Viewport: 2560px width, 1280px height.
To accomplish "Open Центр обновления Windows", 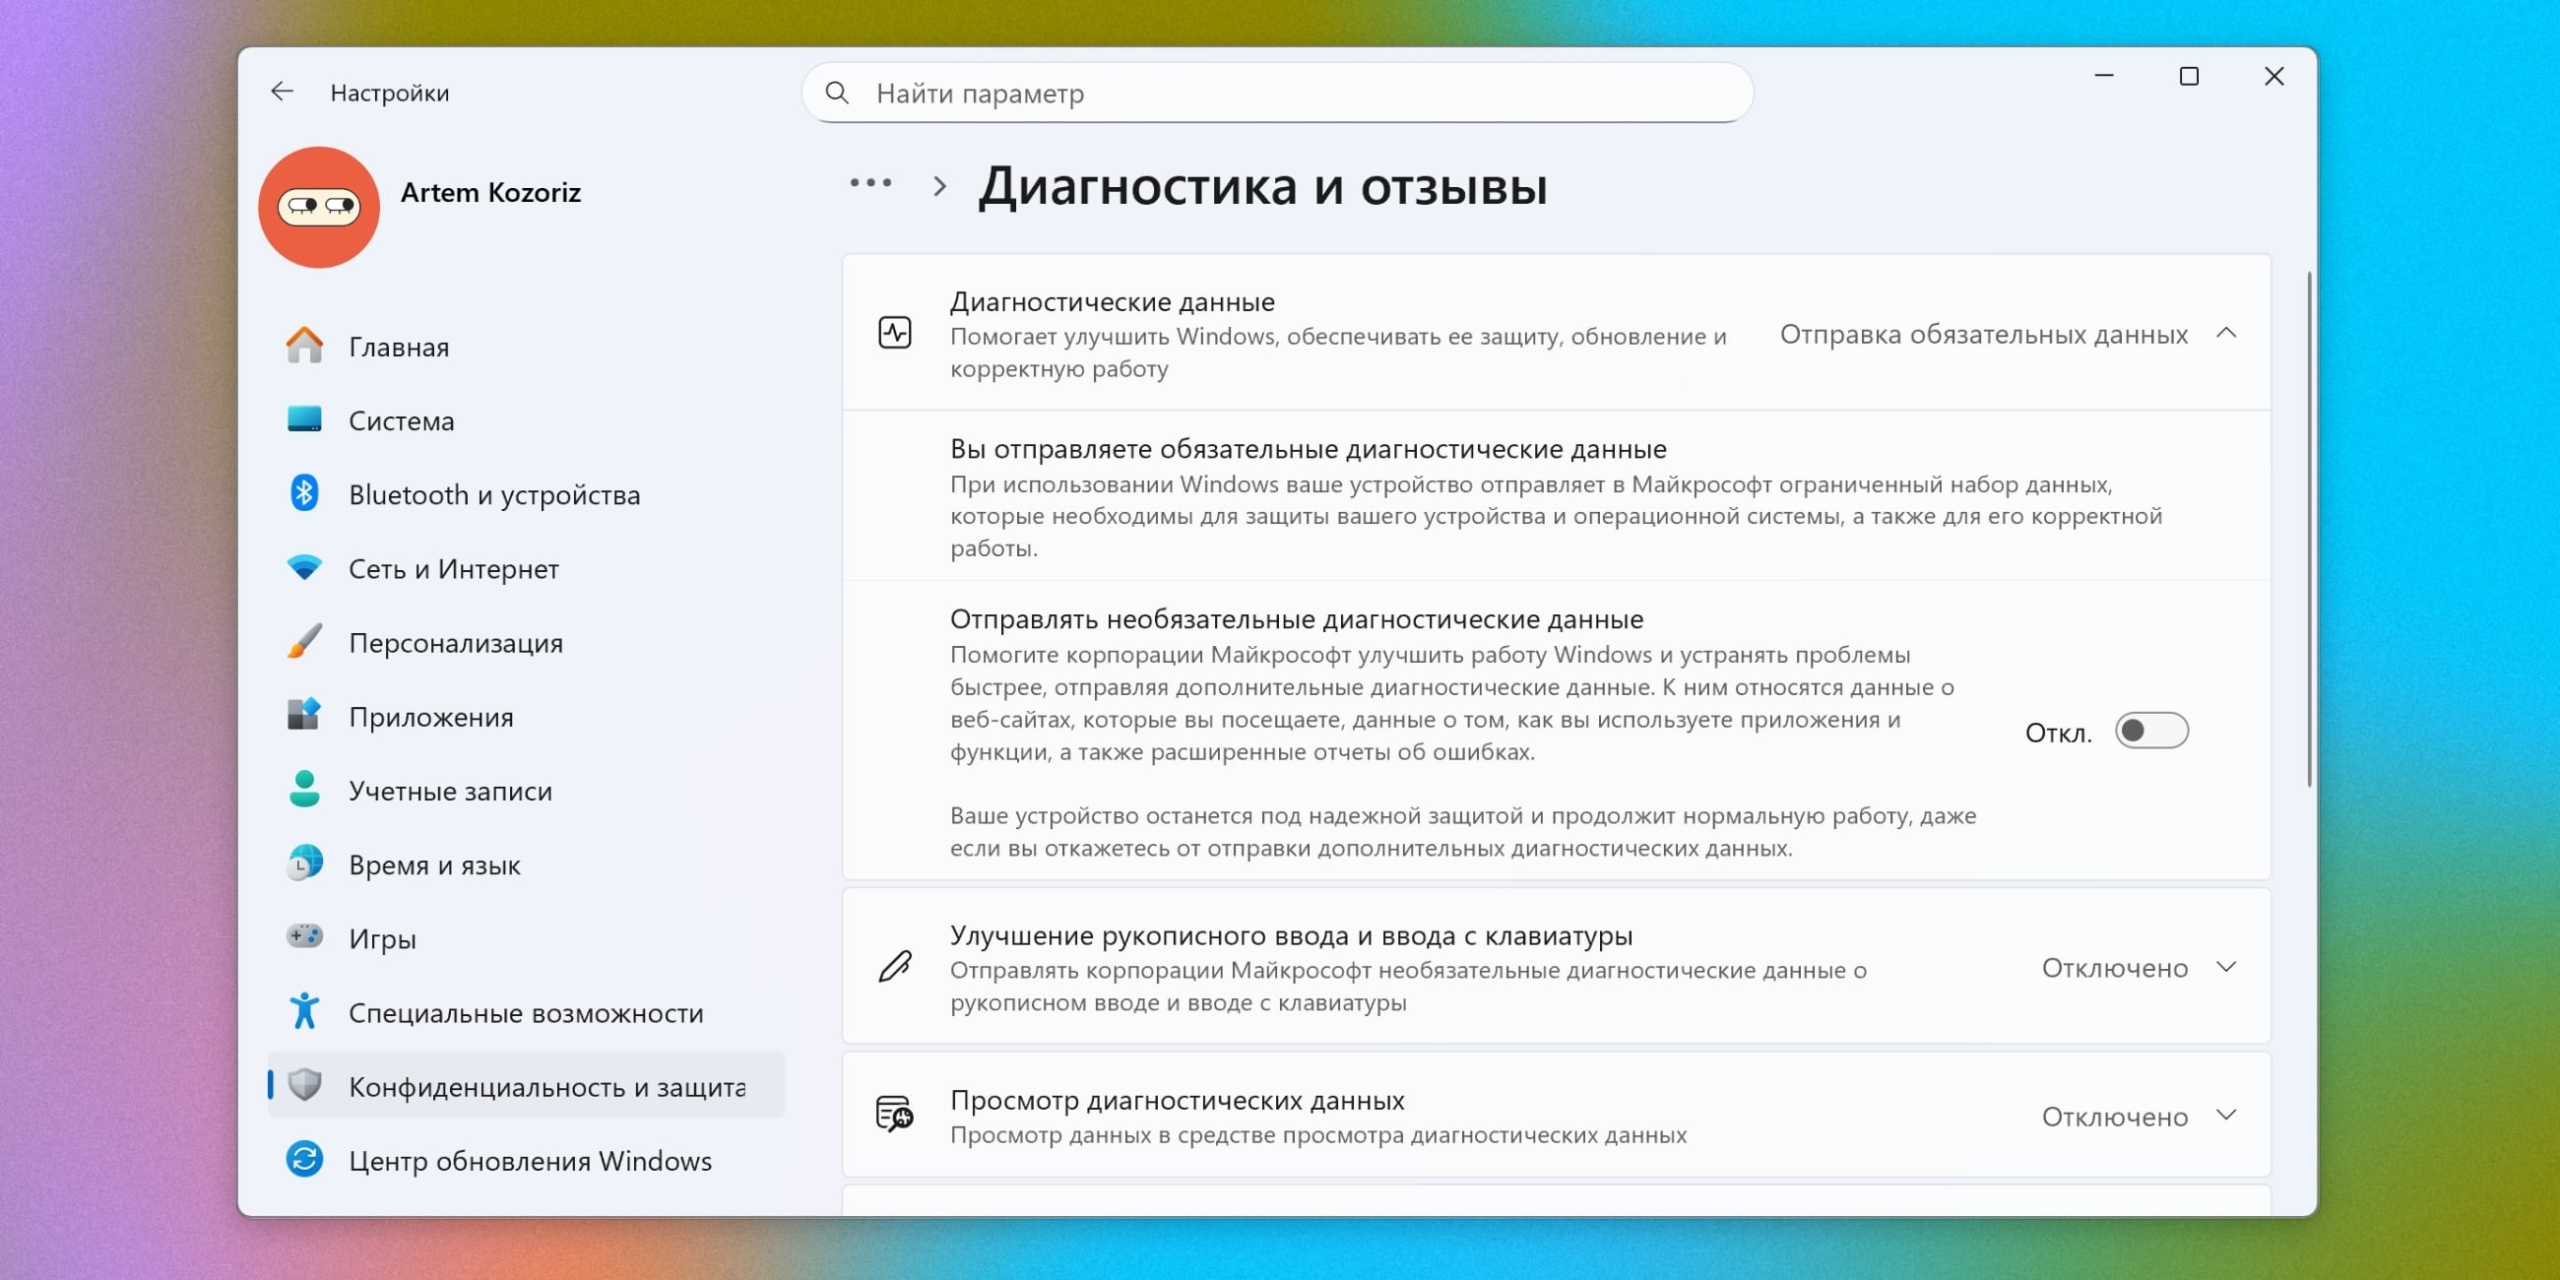I will coord(529,1160).
